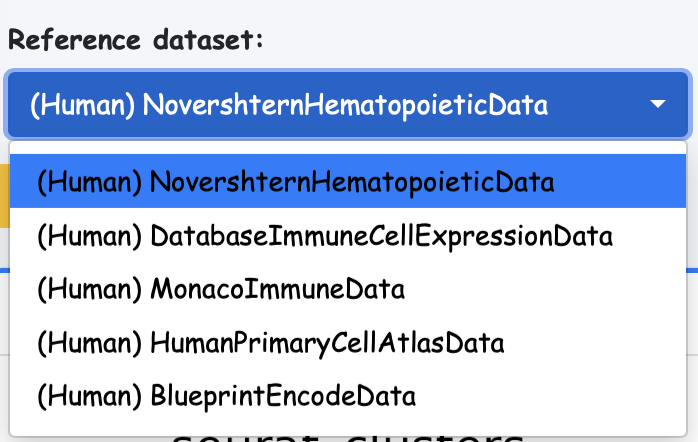Pick the (Human) HumanPrimaryCellAtlasData reference
The width and height of the screenshot is (698, 442).
coord(270,343)
